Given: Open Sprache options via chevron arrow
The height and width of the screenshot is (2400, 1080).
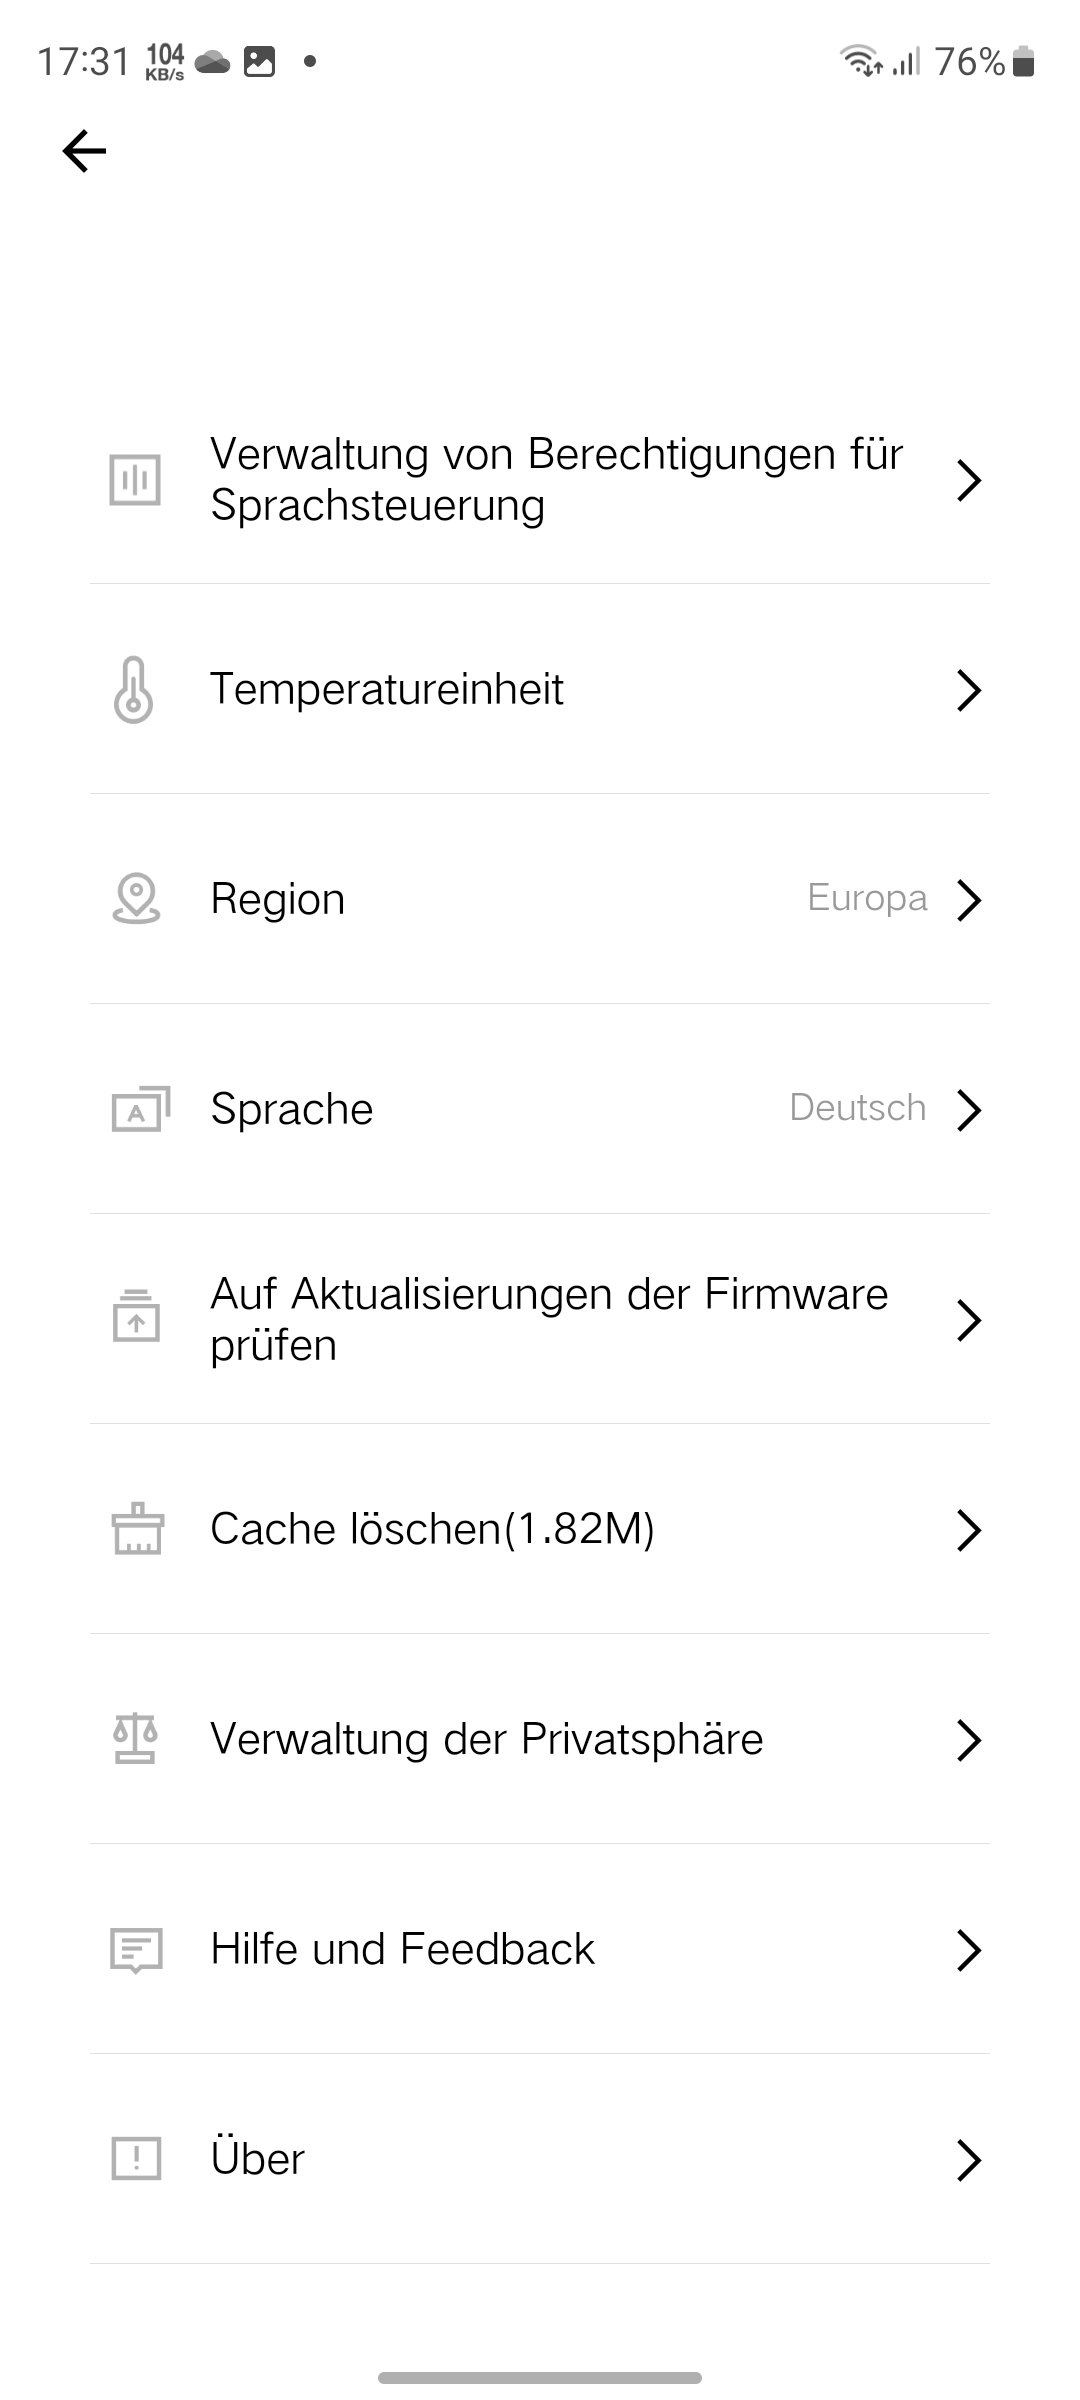Looking at the screenshot, I should 968,1109.
